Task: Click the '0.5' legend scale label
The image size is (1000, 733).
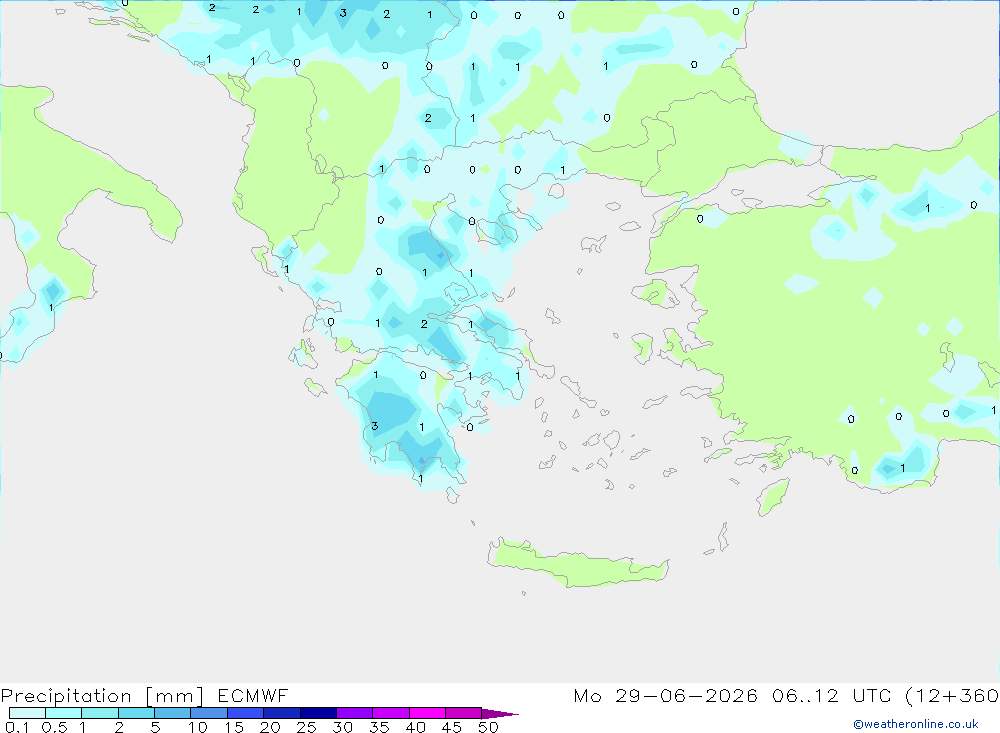Action: pyautogui.click(x=54, y=727)
